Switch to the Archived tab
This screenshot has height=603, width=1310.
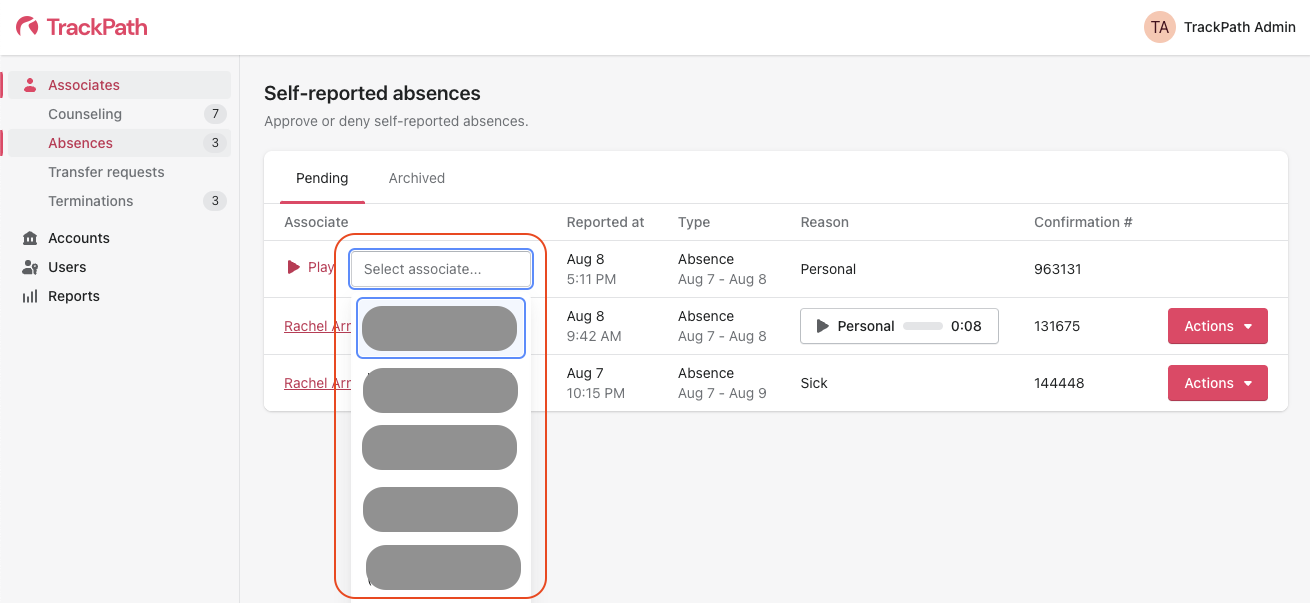416,178
